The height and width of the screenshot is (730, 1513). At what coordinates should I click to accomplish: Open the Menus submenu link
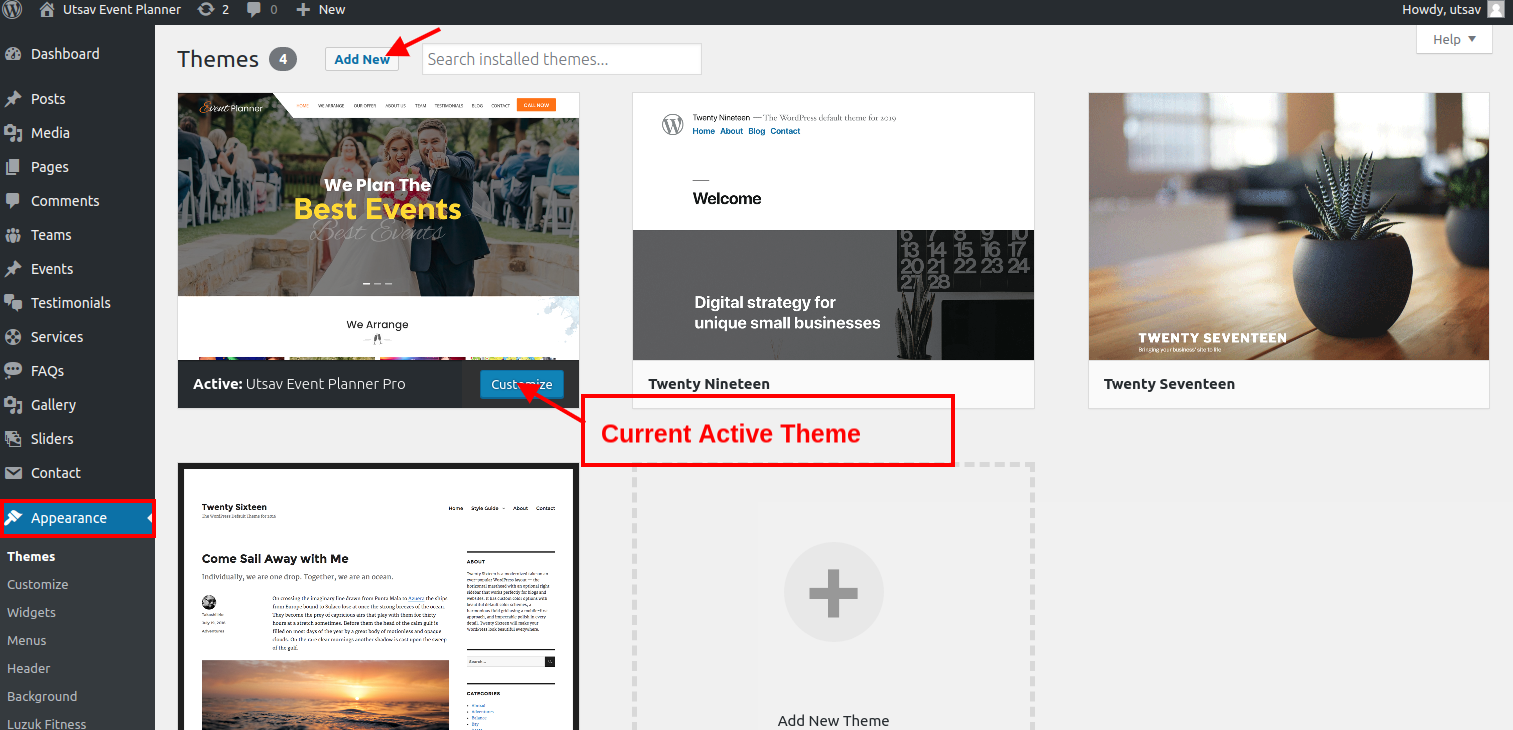(x=27, y=640)
